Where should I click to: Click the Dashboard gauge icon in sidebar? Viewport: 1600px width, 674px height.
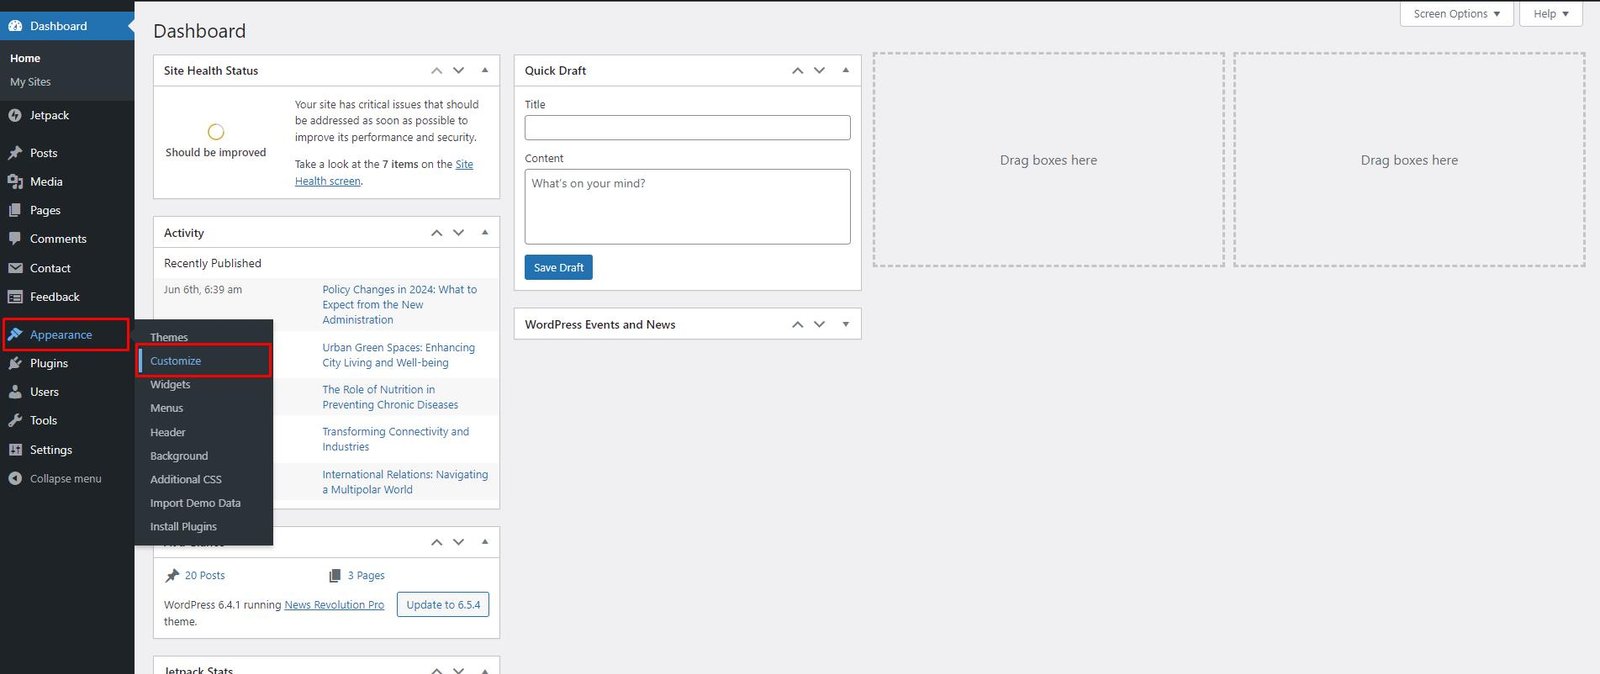(x=15, y=26)
